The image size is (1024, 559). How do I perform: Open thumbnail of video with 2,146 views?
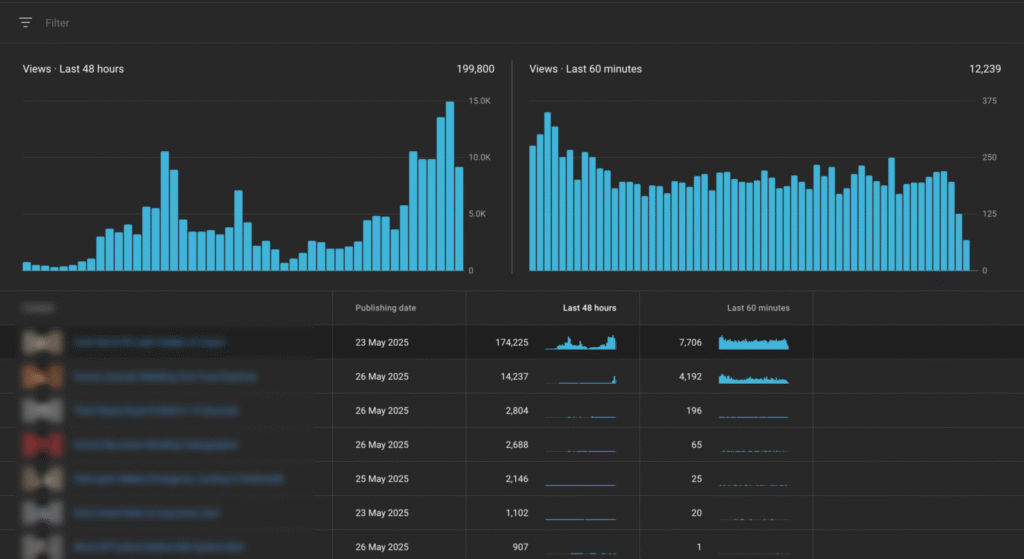[x=42, y=479]
